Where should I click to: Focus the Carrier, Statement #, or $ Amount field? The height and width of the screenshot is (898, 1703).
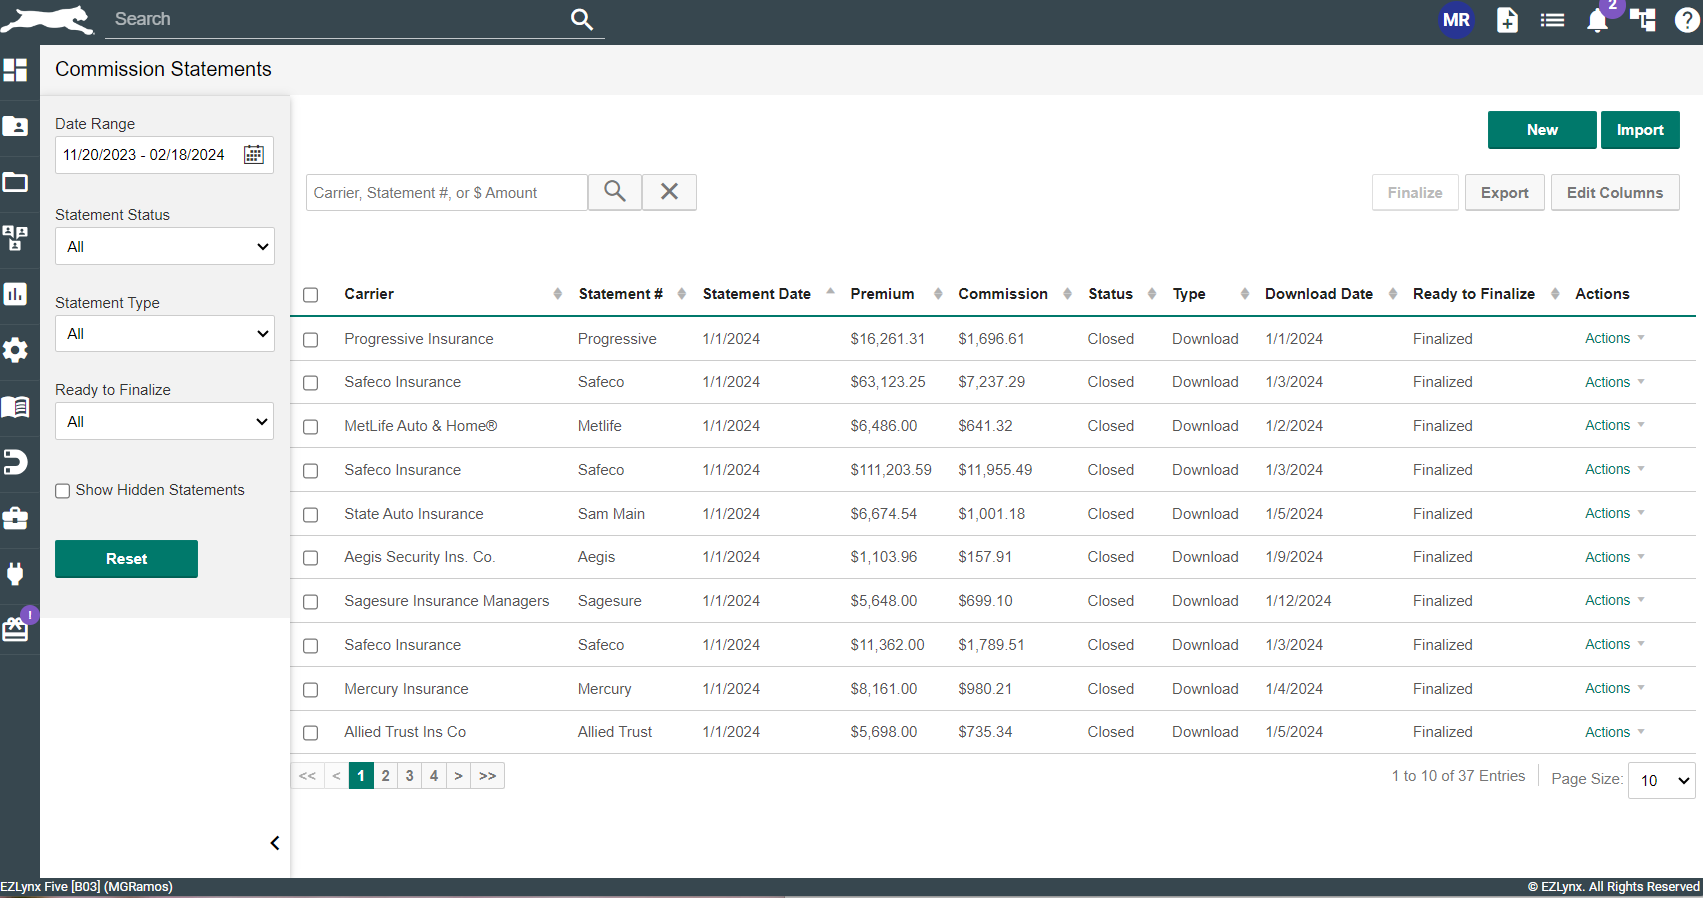(x=447, y=193)
